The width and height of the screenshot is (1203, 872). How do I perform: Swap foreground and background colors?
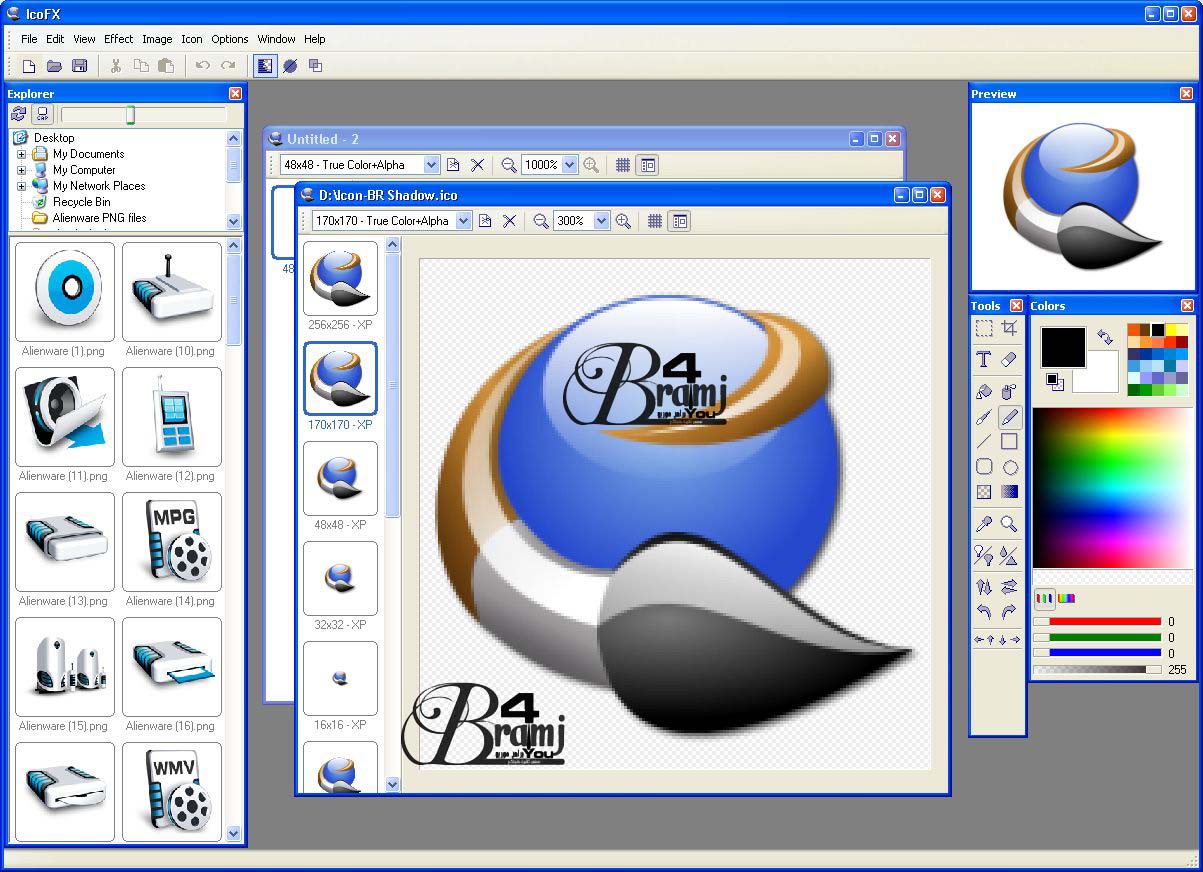[1105, 337]
